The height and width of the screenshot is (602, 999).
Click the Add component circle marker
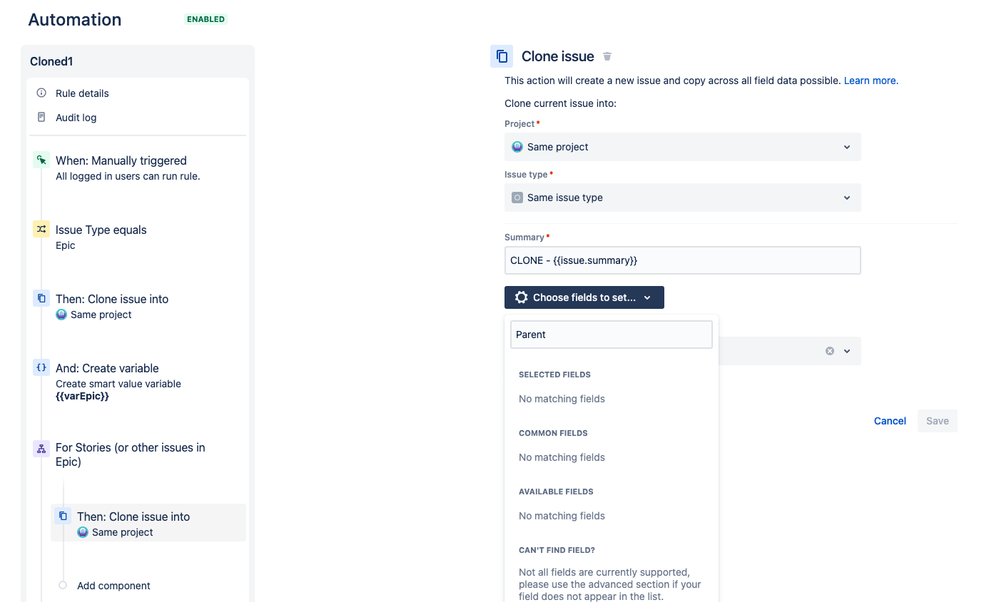[x=62, y=585]
